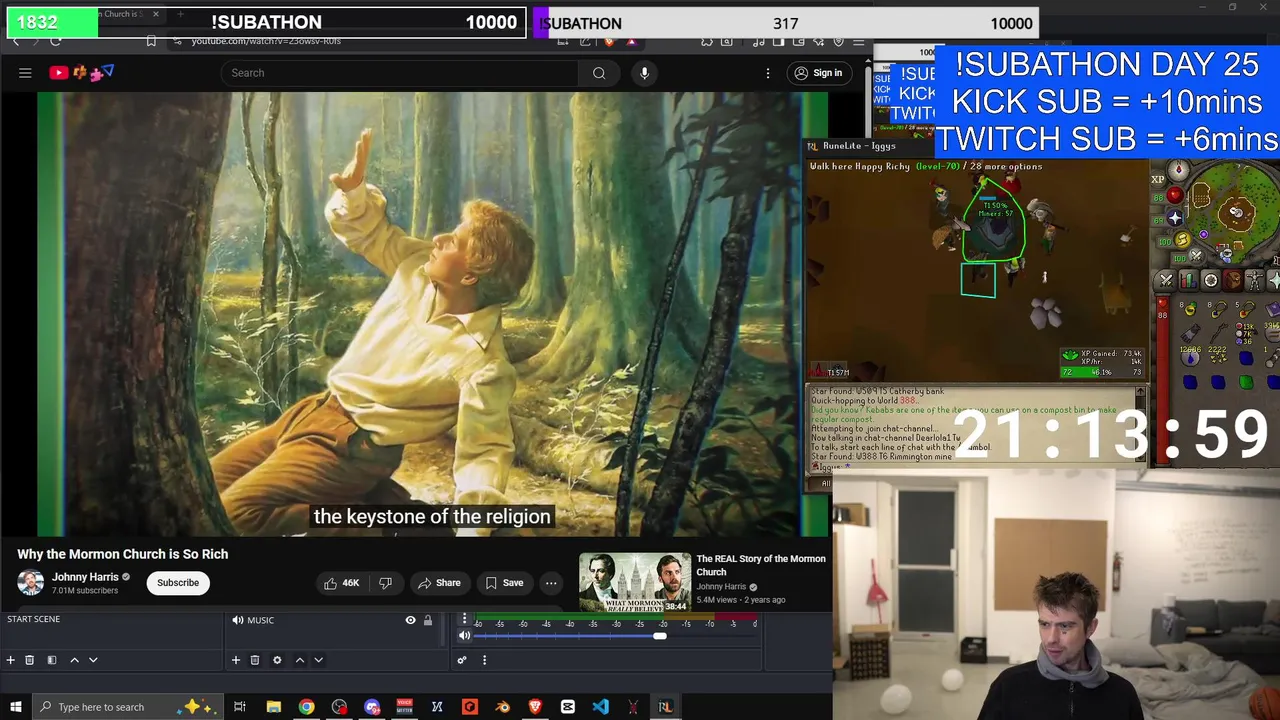Open Brave browser from the taskbar

tap(535, 707)
